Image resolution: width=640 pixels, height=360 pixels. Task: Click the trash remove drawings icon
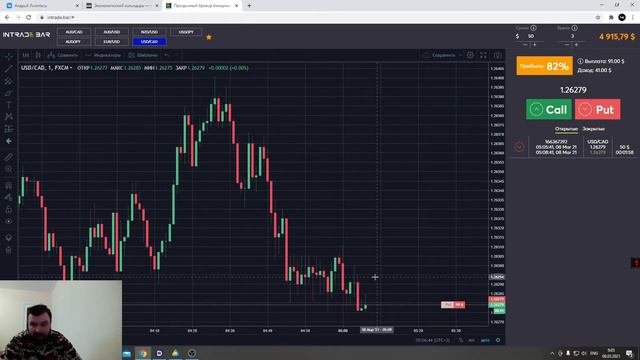click(9, 250)
